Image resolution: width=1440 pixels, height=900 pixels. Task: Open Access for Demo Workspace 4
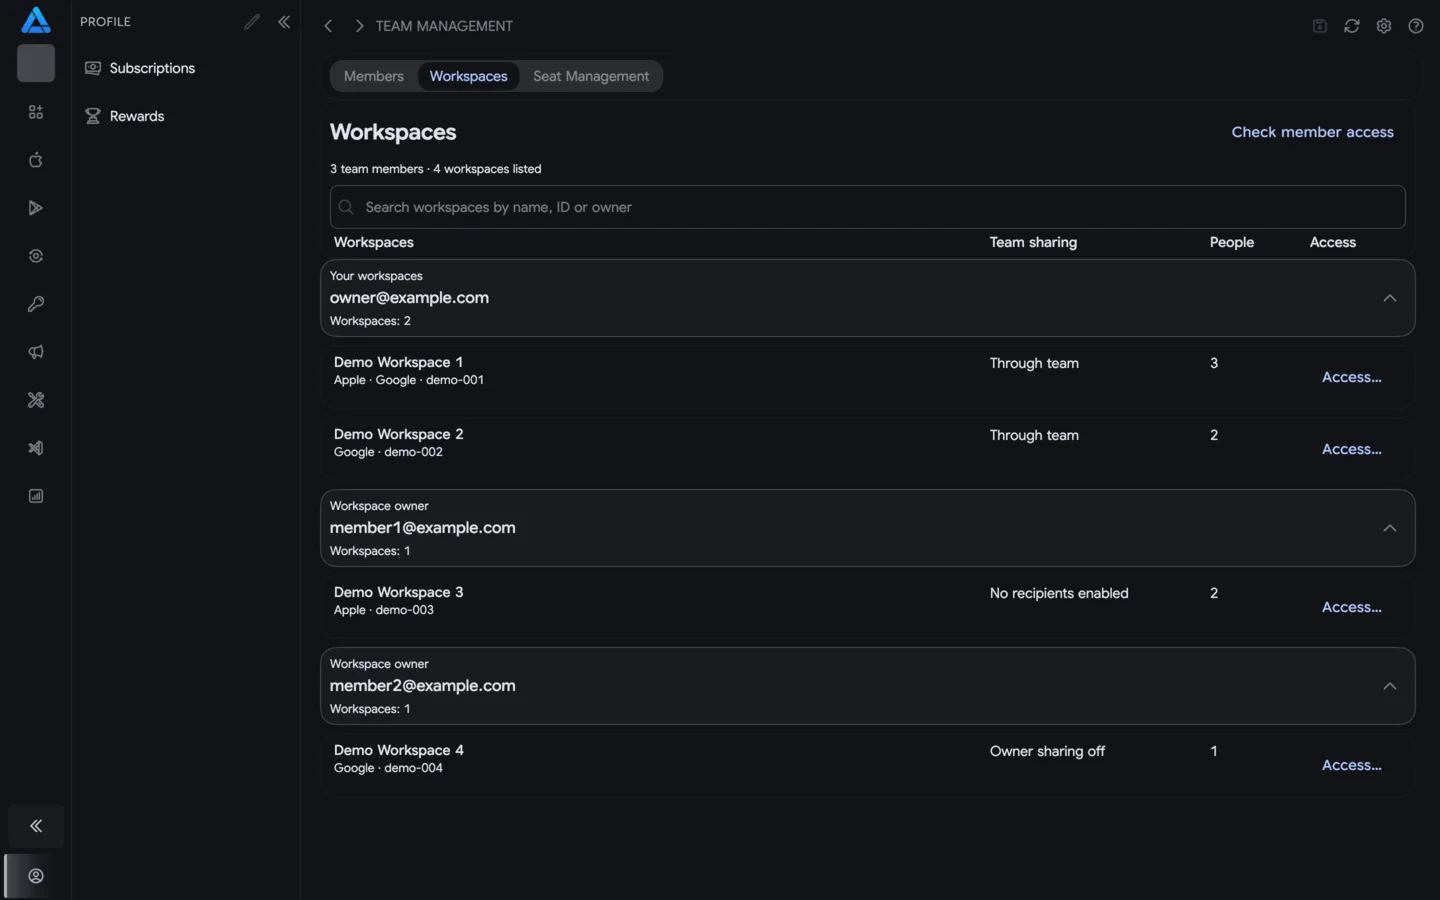point(1352,765)
